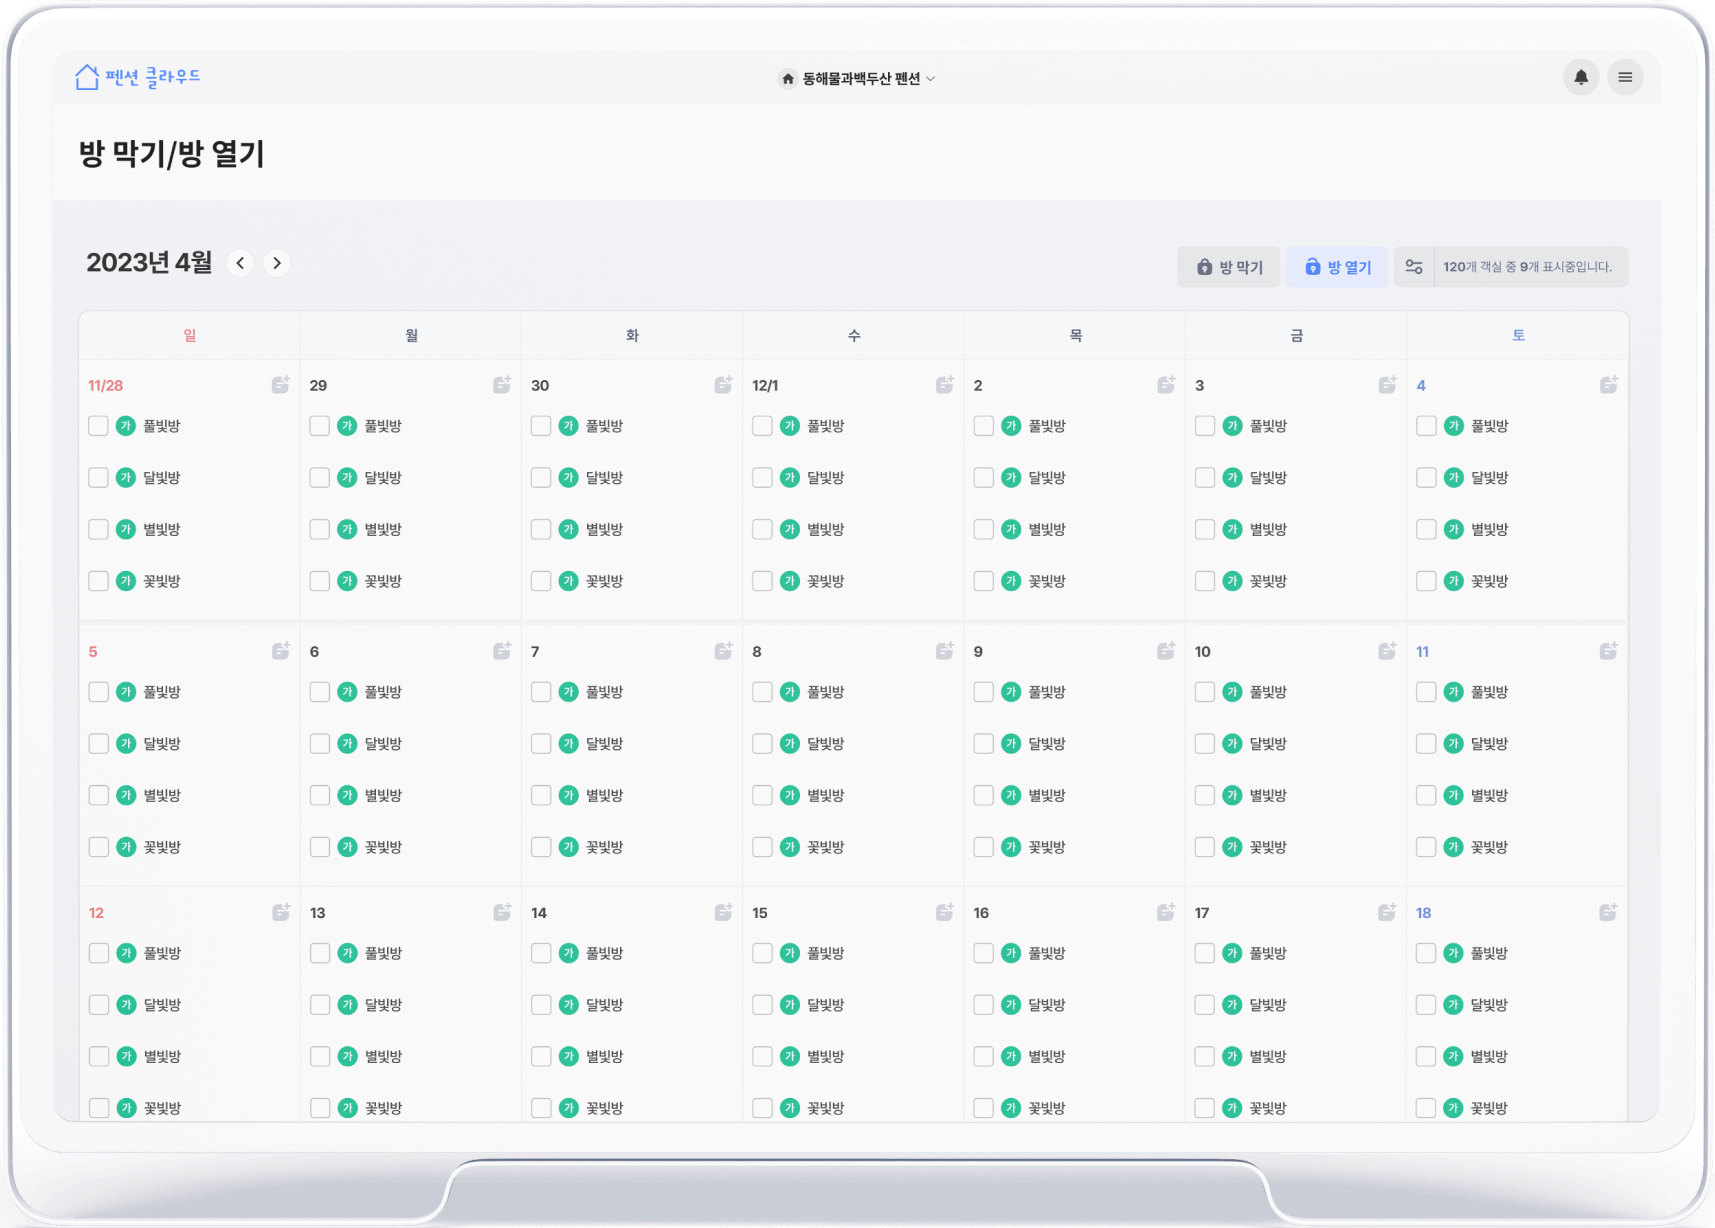Click the 달빛방 label on day 2

pos(1047,478)
